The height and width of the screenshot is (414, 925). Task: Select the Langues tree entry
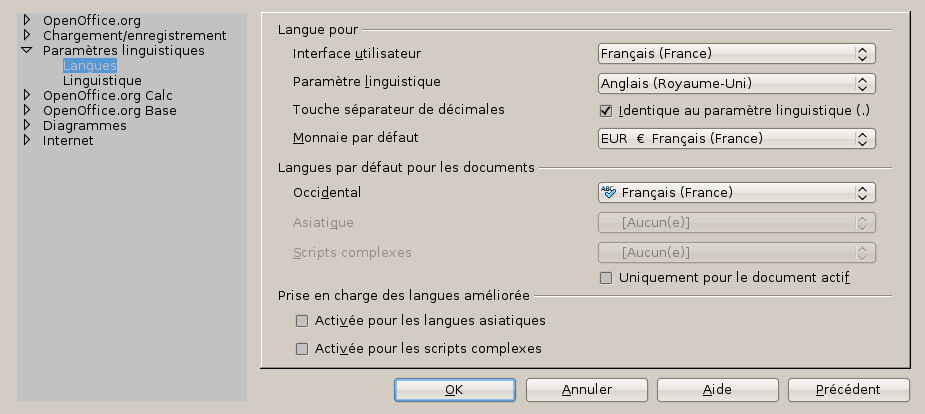click(90, 65)
